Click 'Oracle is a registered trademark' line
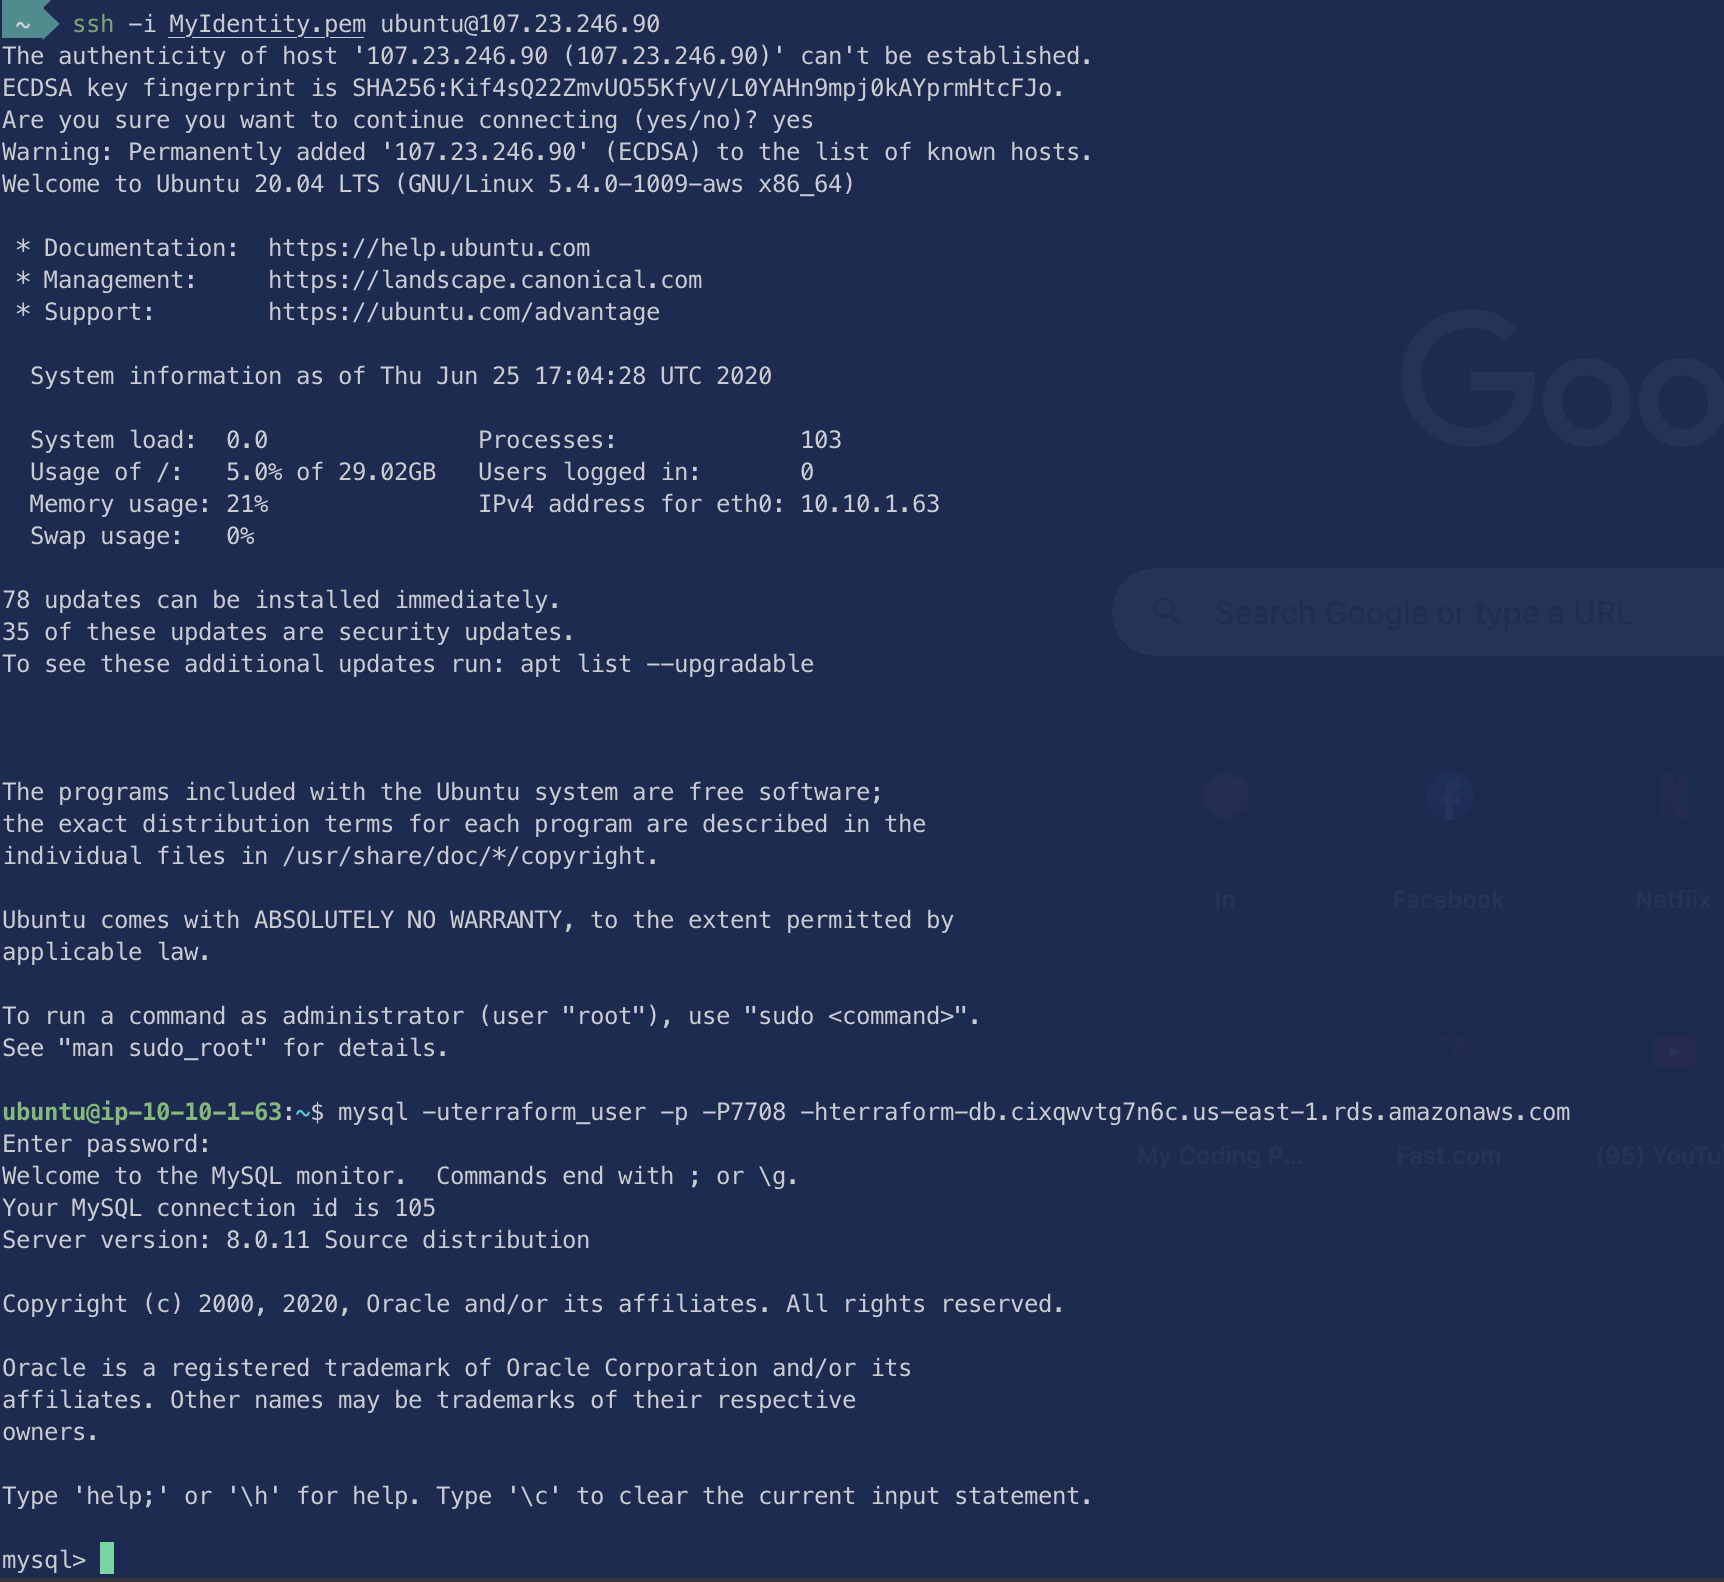This screenshot has width=1724, height=1582. pyautogui.click(x=457, y=1368)
